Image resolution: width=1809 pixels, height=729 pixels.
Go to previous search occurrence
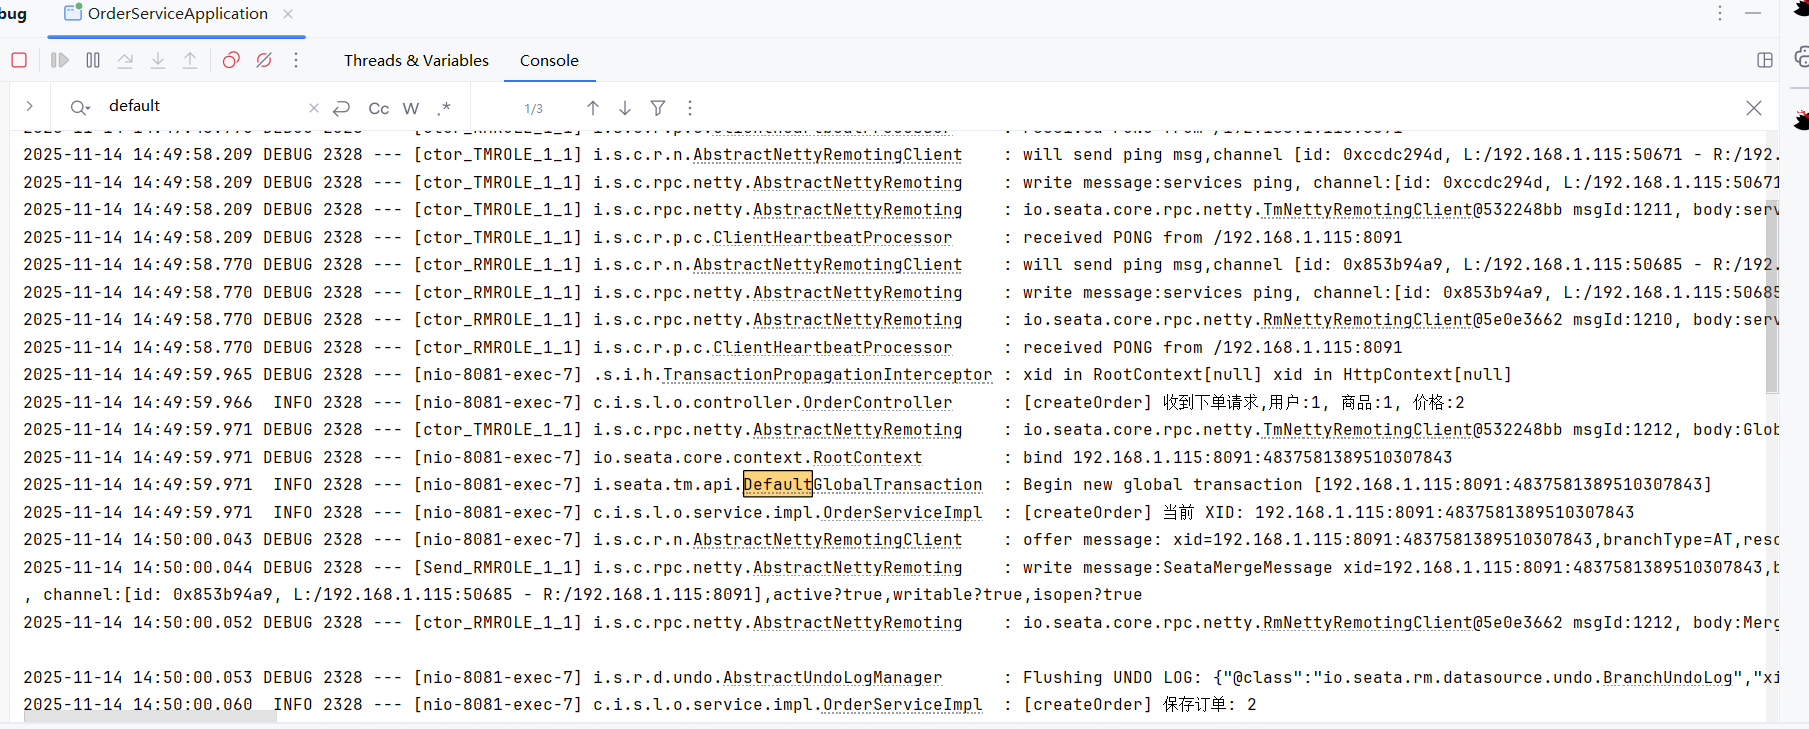tap(593, 107)
